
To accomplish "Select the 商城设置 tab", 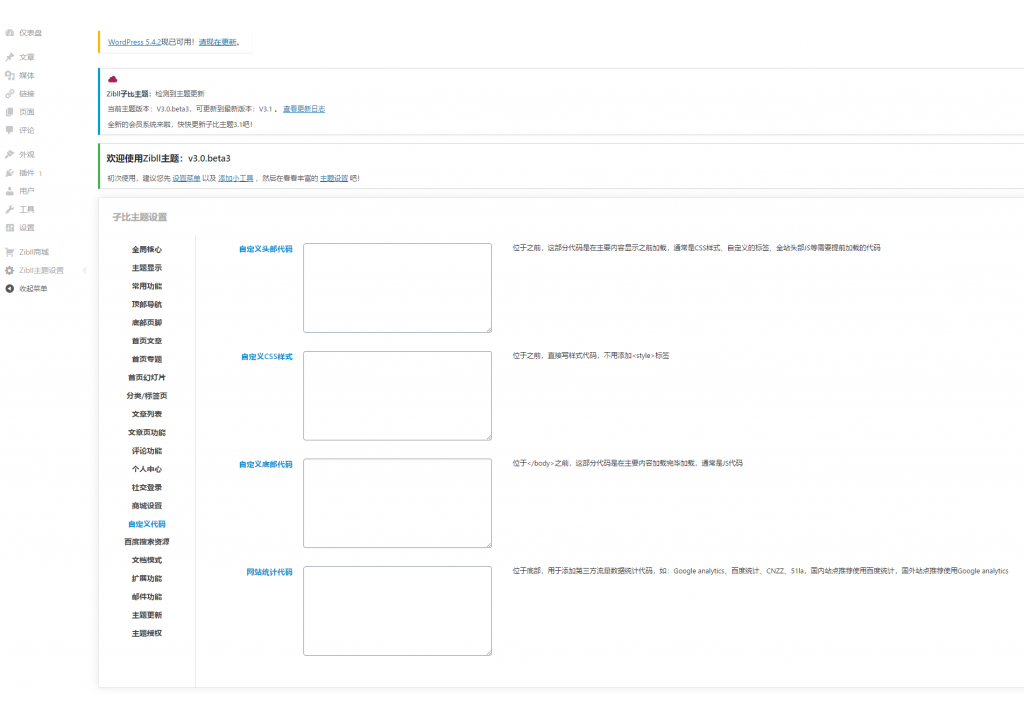I will pos(147,506).
